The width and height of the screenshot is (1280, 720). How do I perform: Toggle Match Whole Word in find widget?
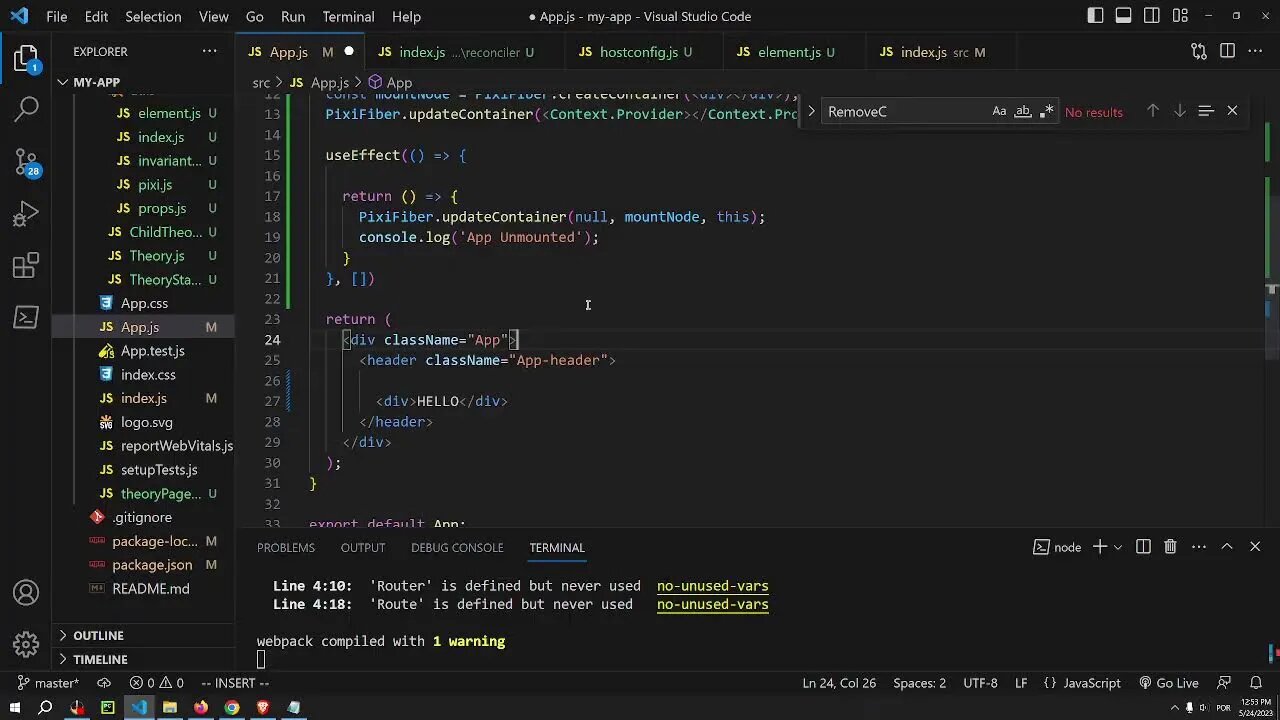1022,111
